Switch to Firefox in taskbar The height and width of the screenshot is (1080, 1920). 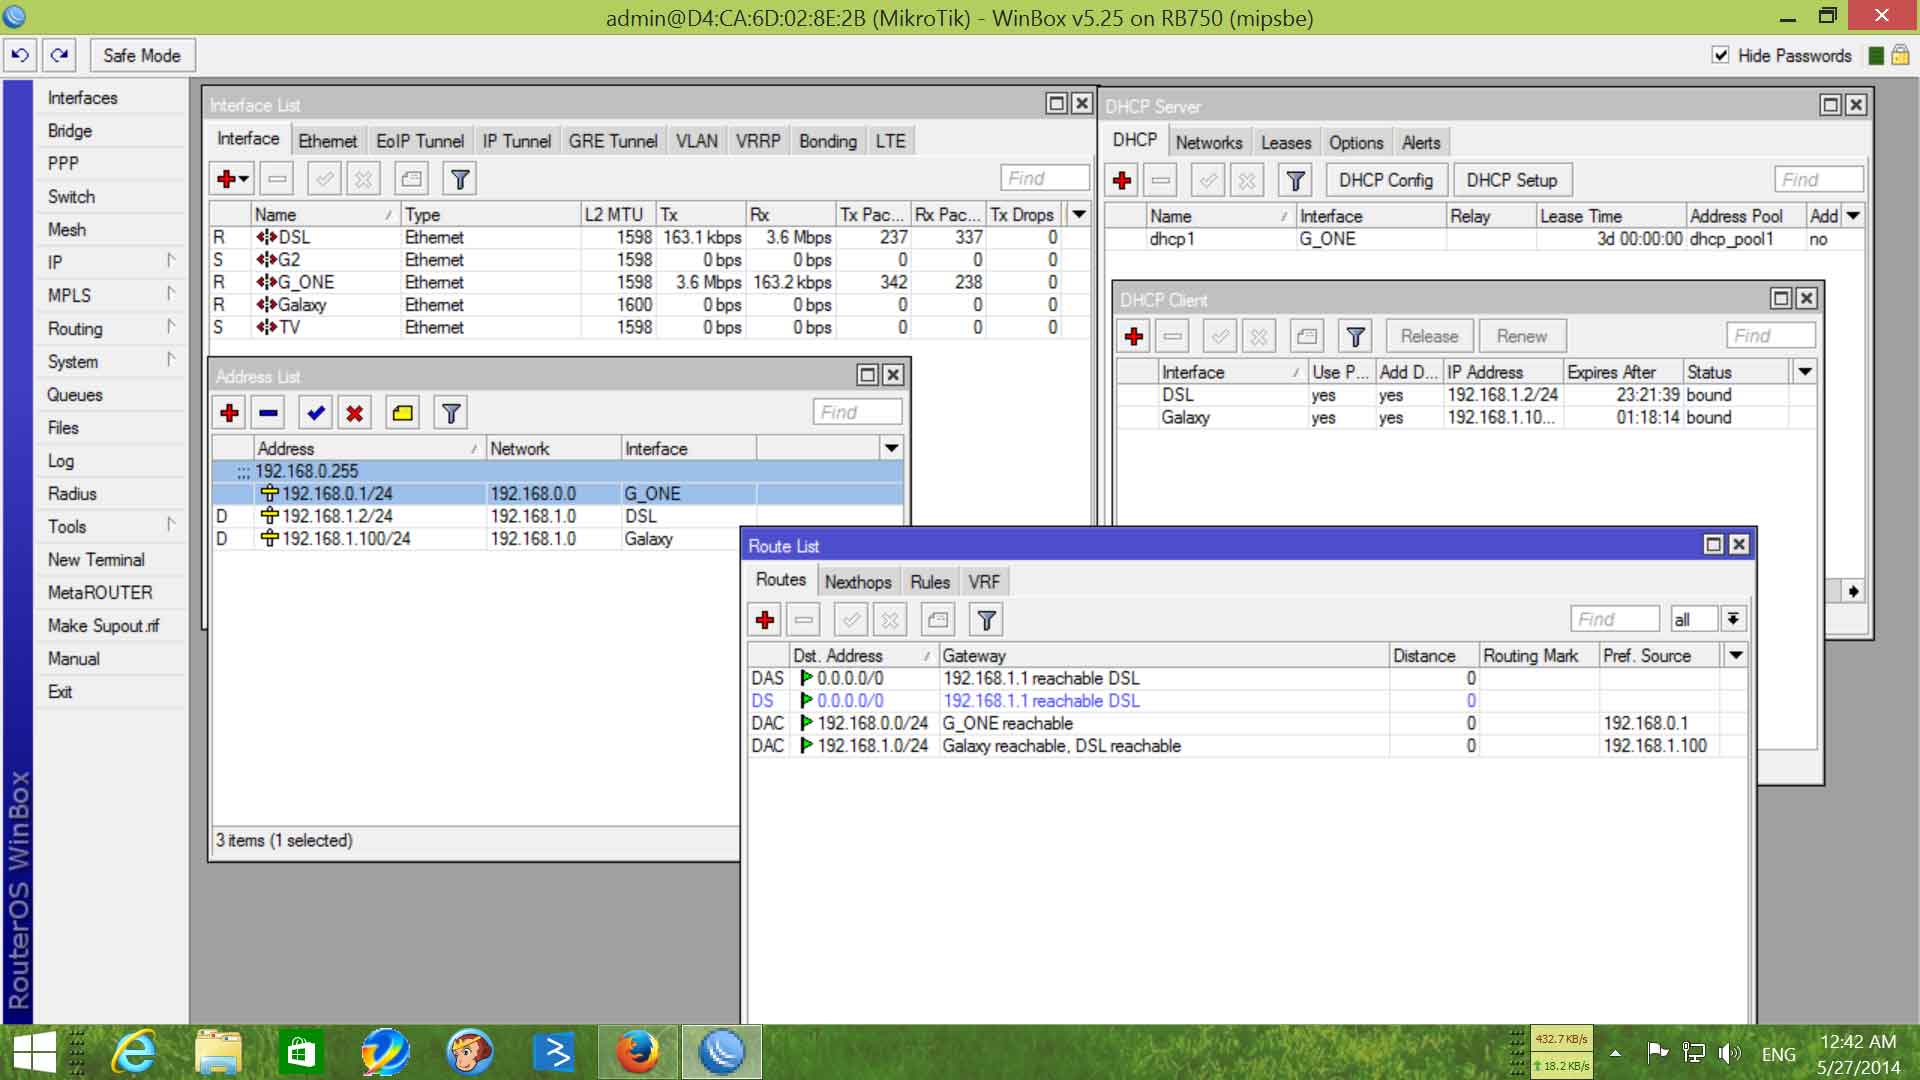(x=637, y=1053)
